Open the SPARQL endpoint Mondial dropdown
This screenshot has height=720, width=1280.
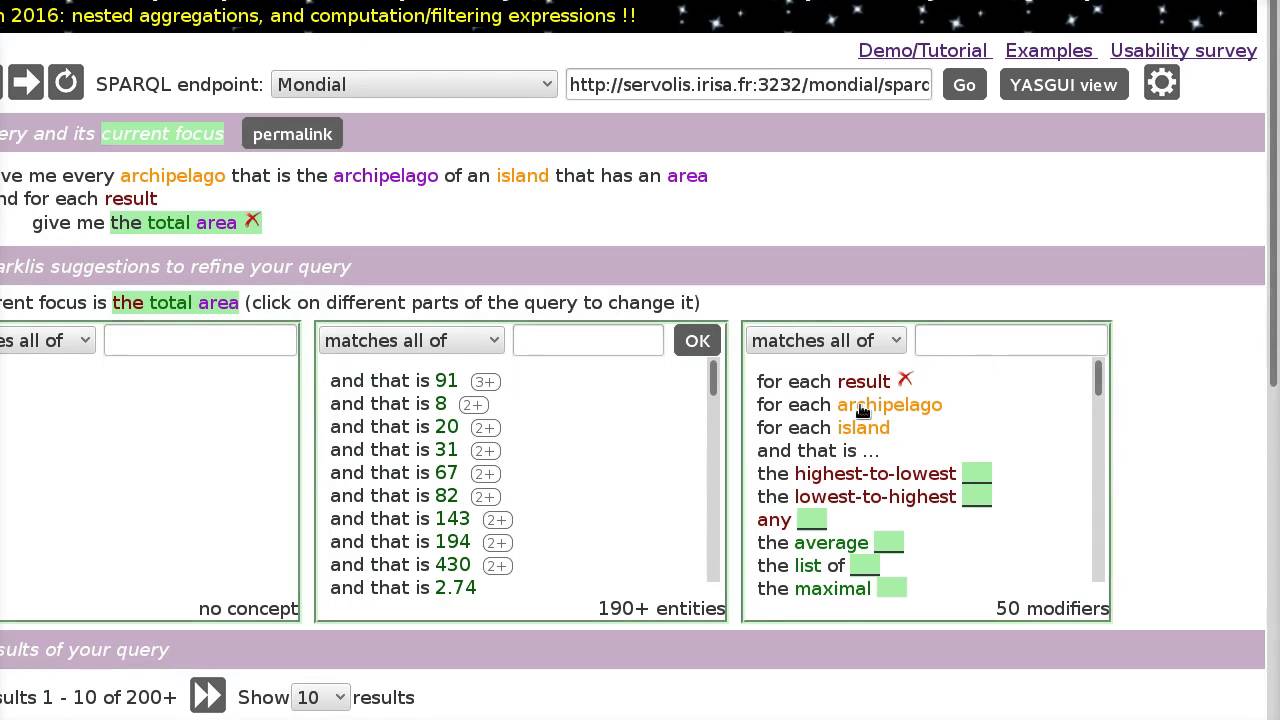coord(414,84)
